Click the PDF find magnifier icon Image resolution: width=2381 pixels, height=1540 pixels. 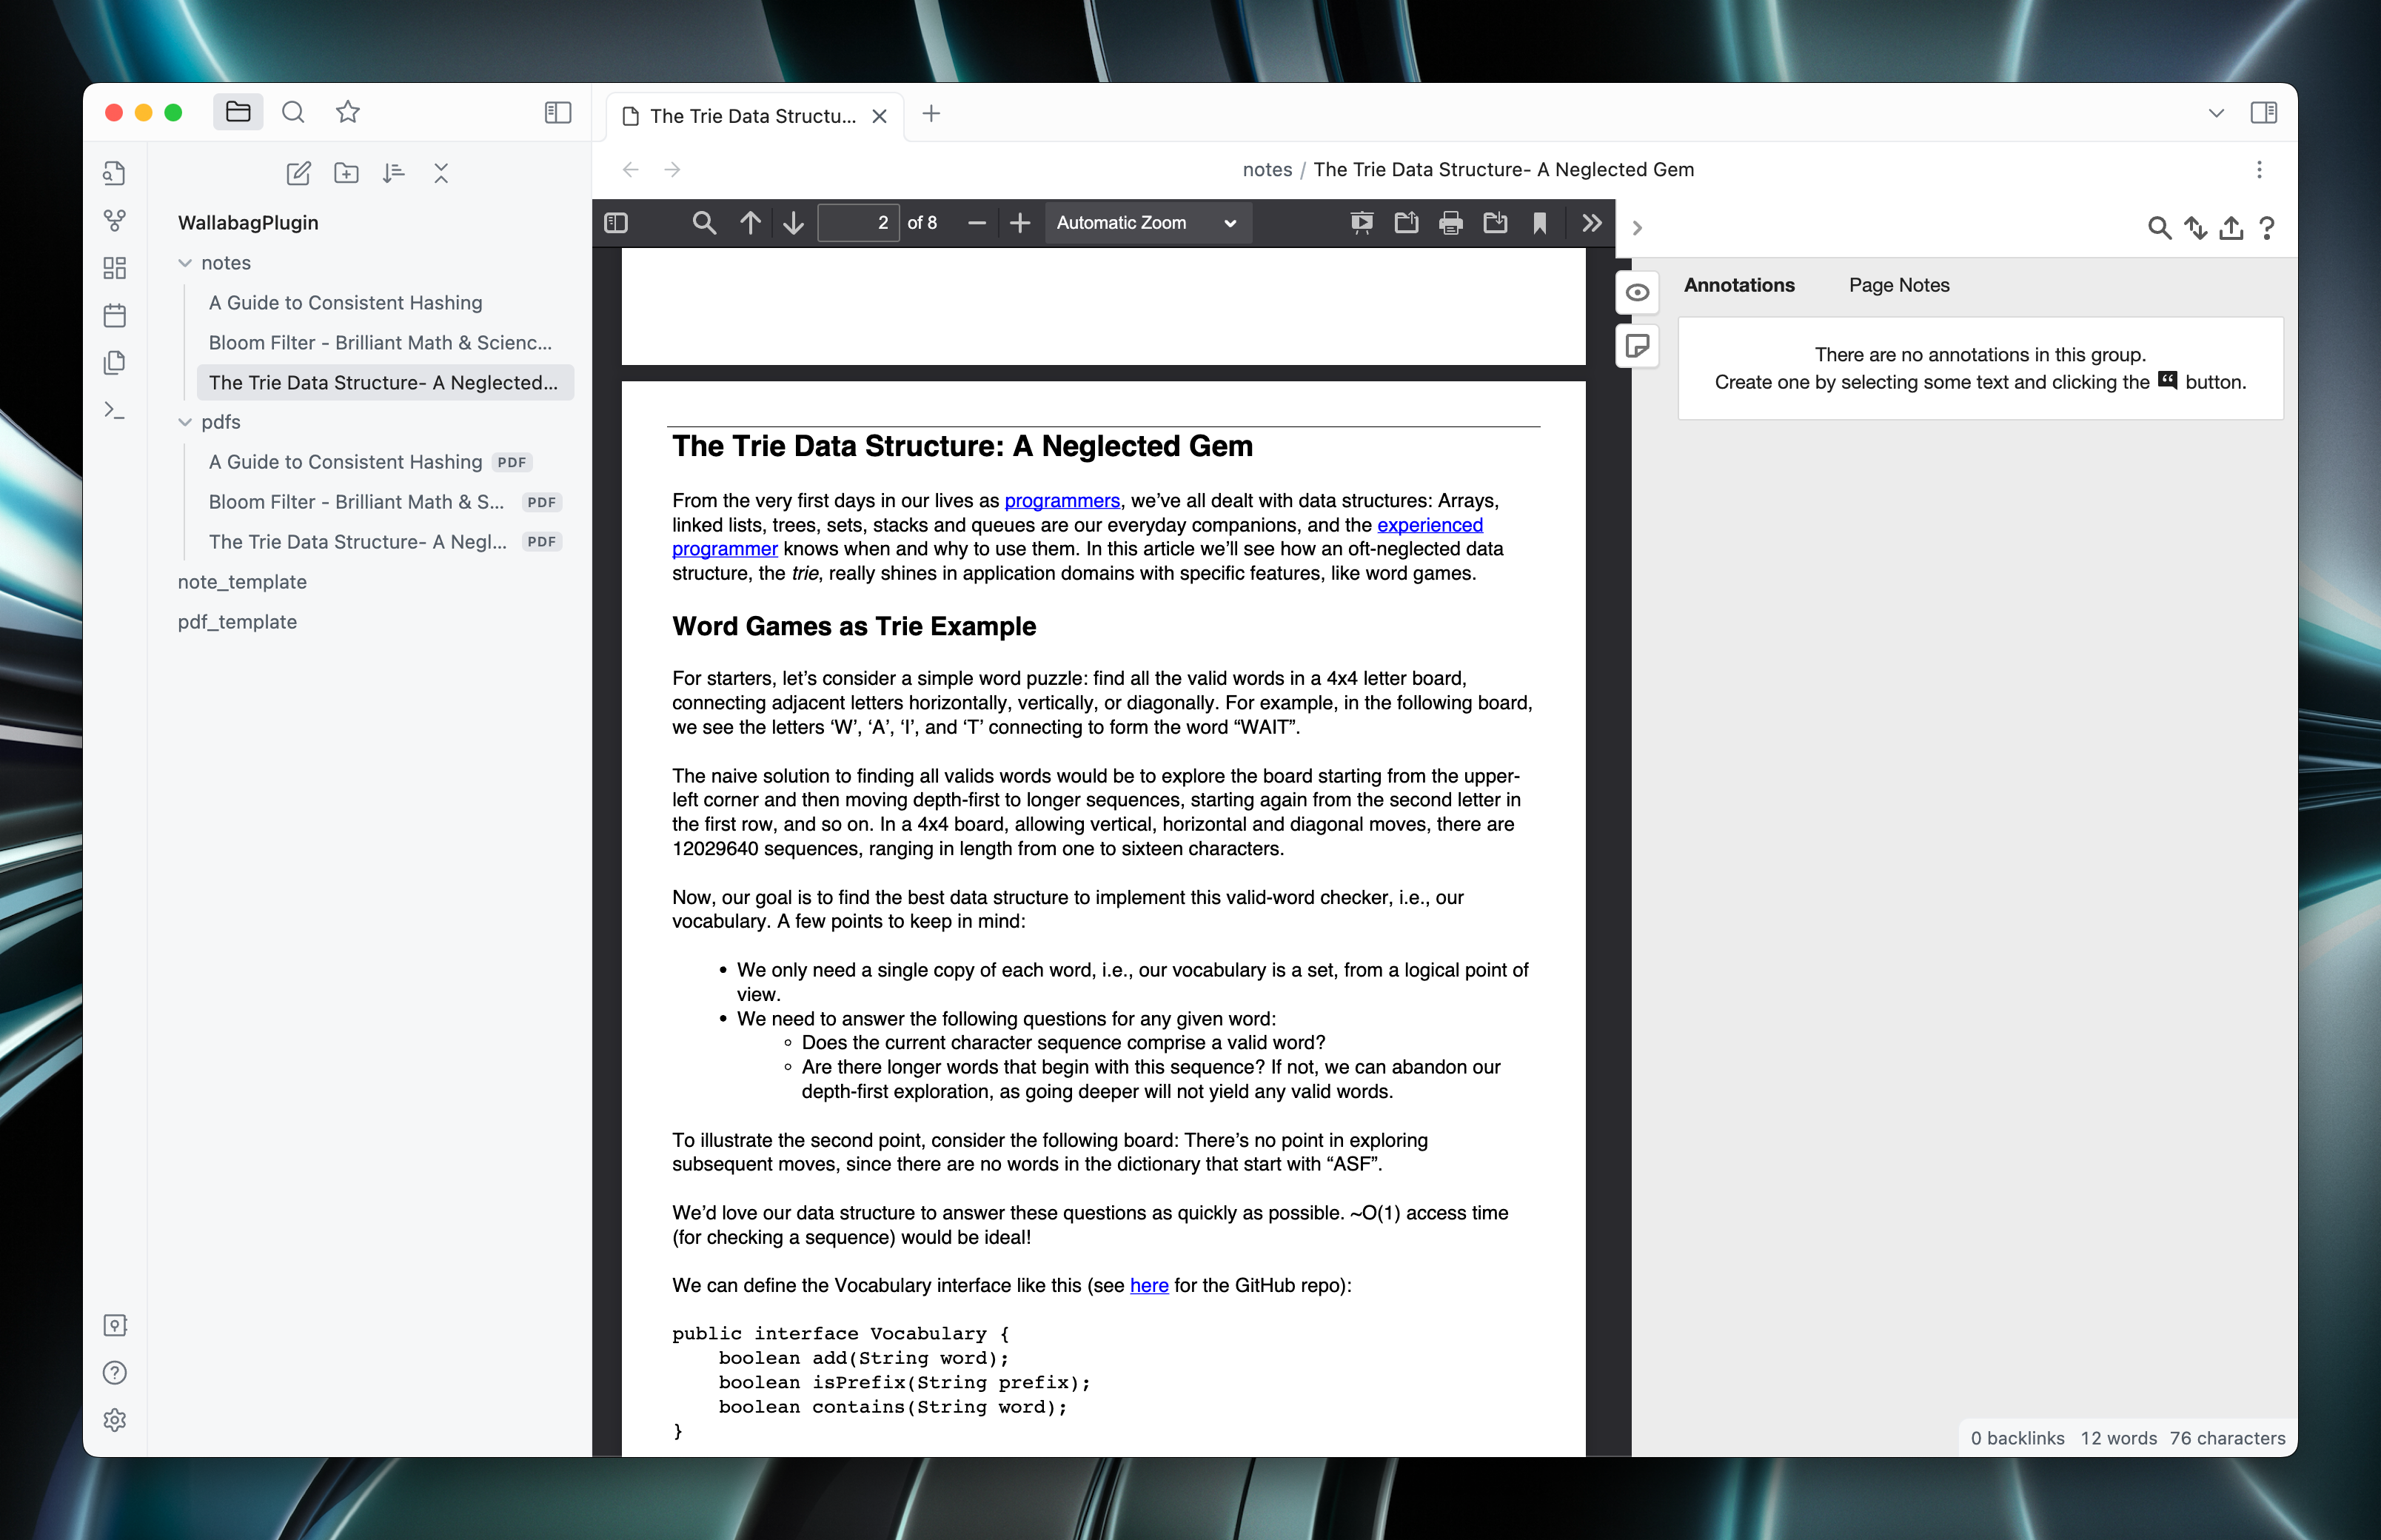tap(704, 223)
